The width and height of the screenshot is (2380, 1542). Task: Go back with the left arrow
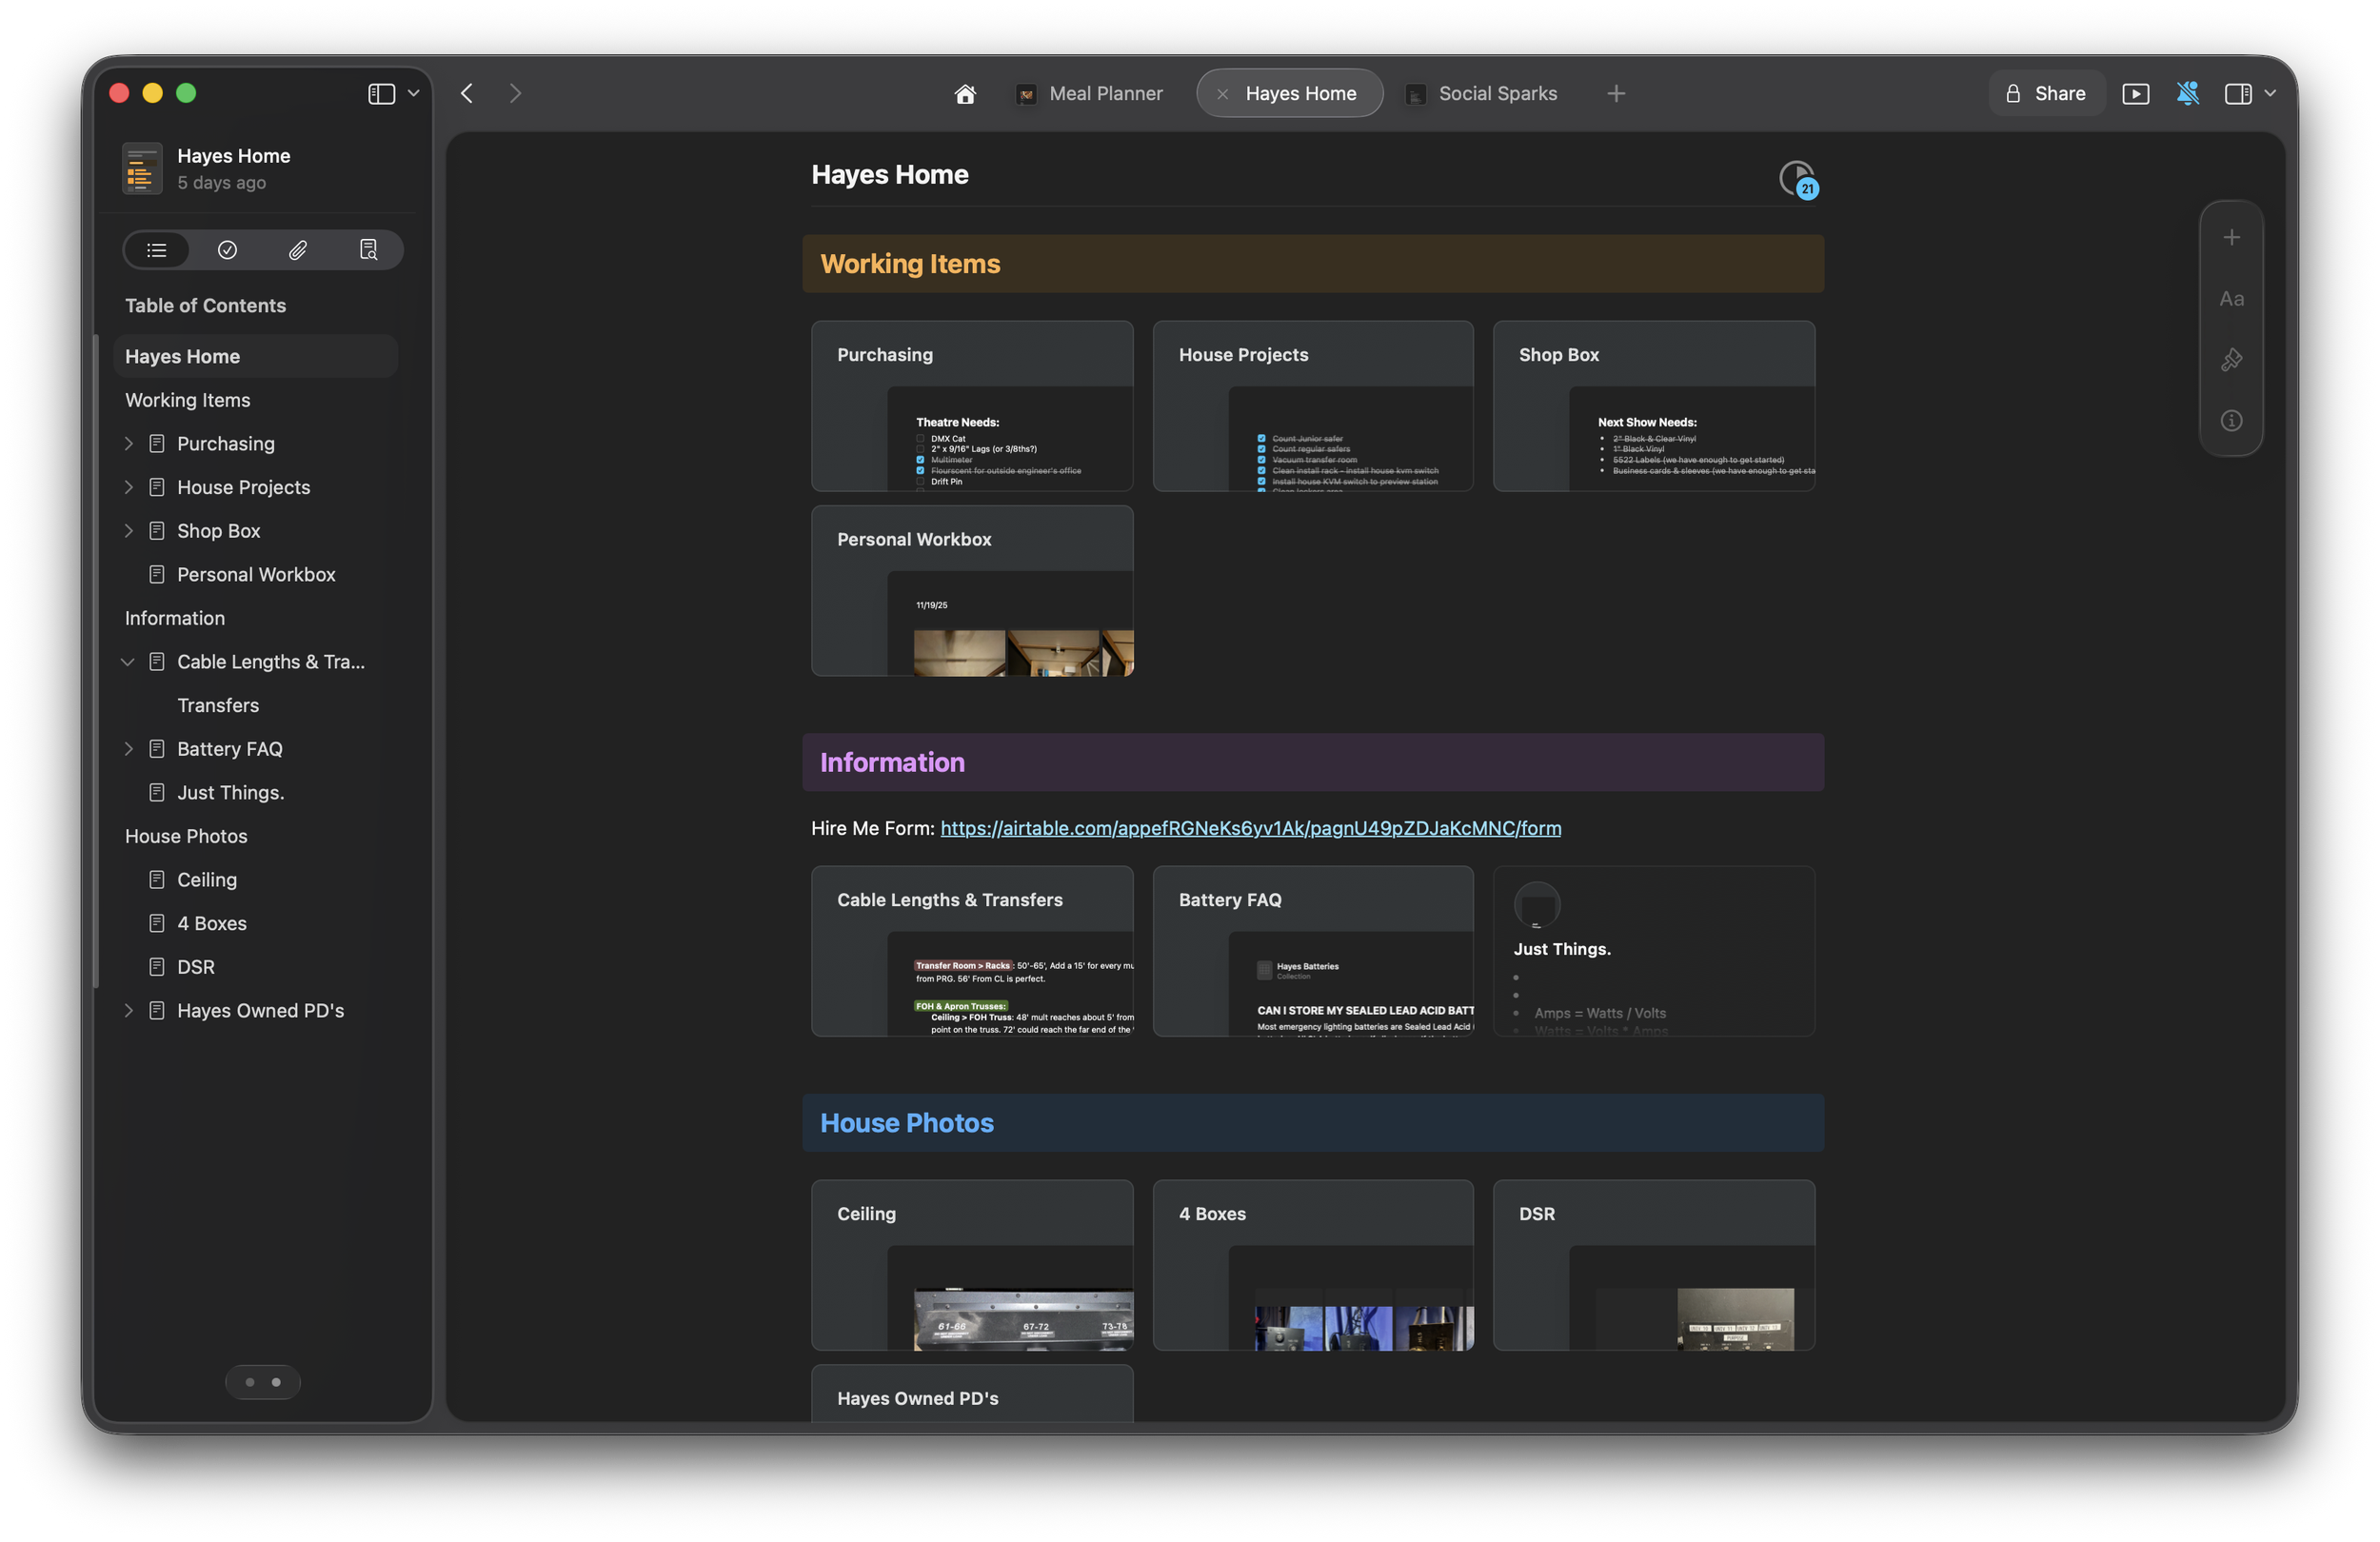pos(467,93)
